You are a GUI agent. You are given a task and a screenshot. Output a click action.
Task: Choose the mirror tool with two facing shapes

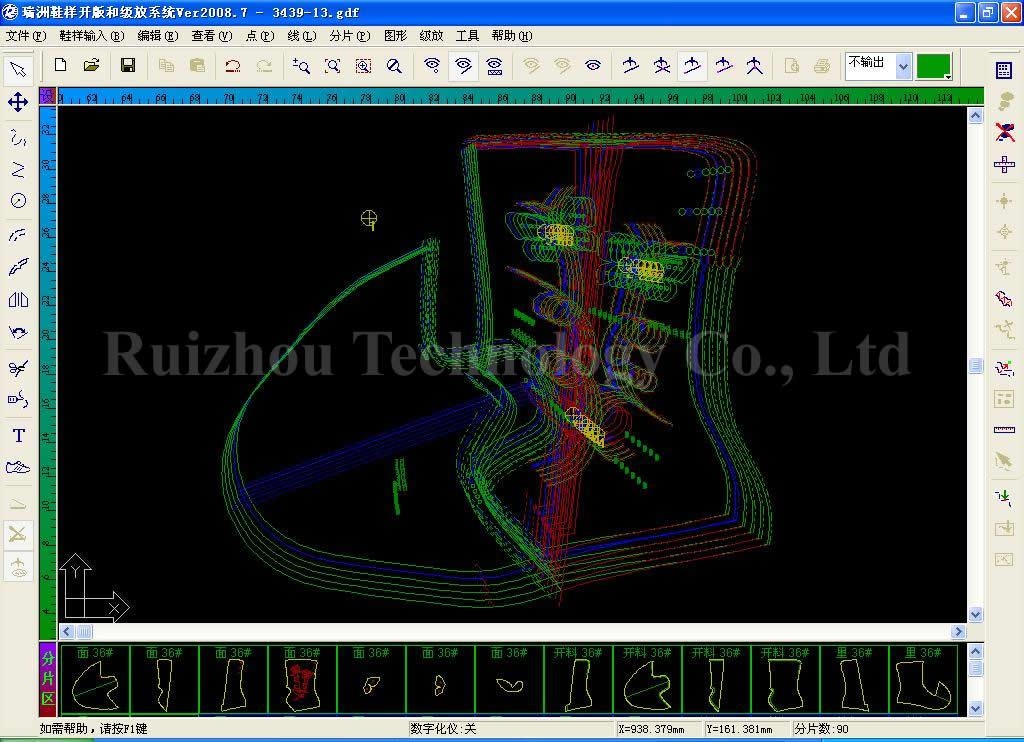pos(18,300)
